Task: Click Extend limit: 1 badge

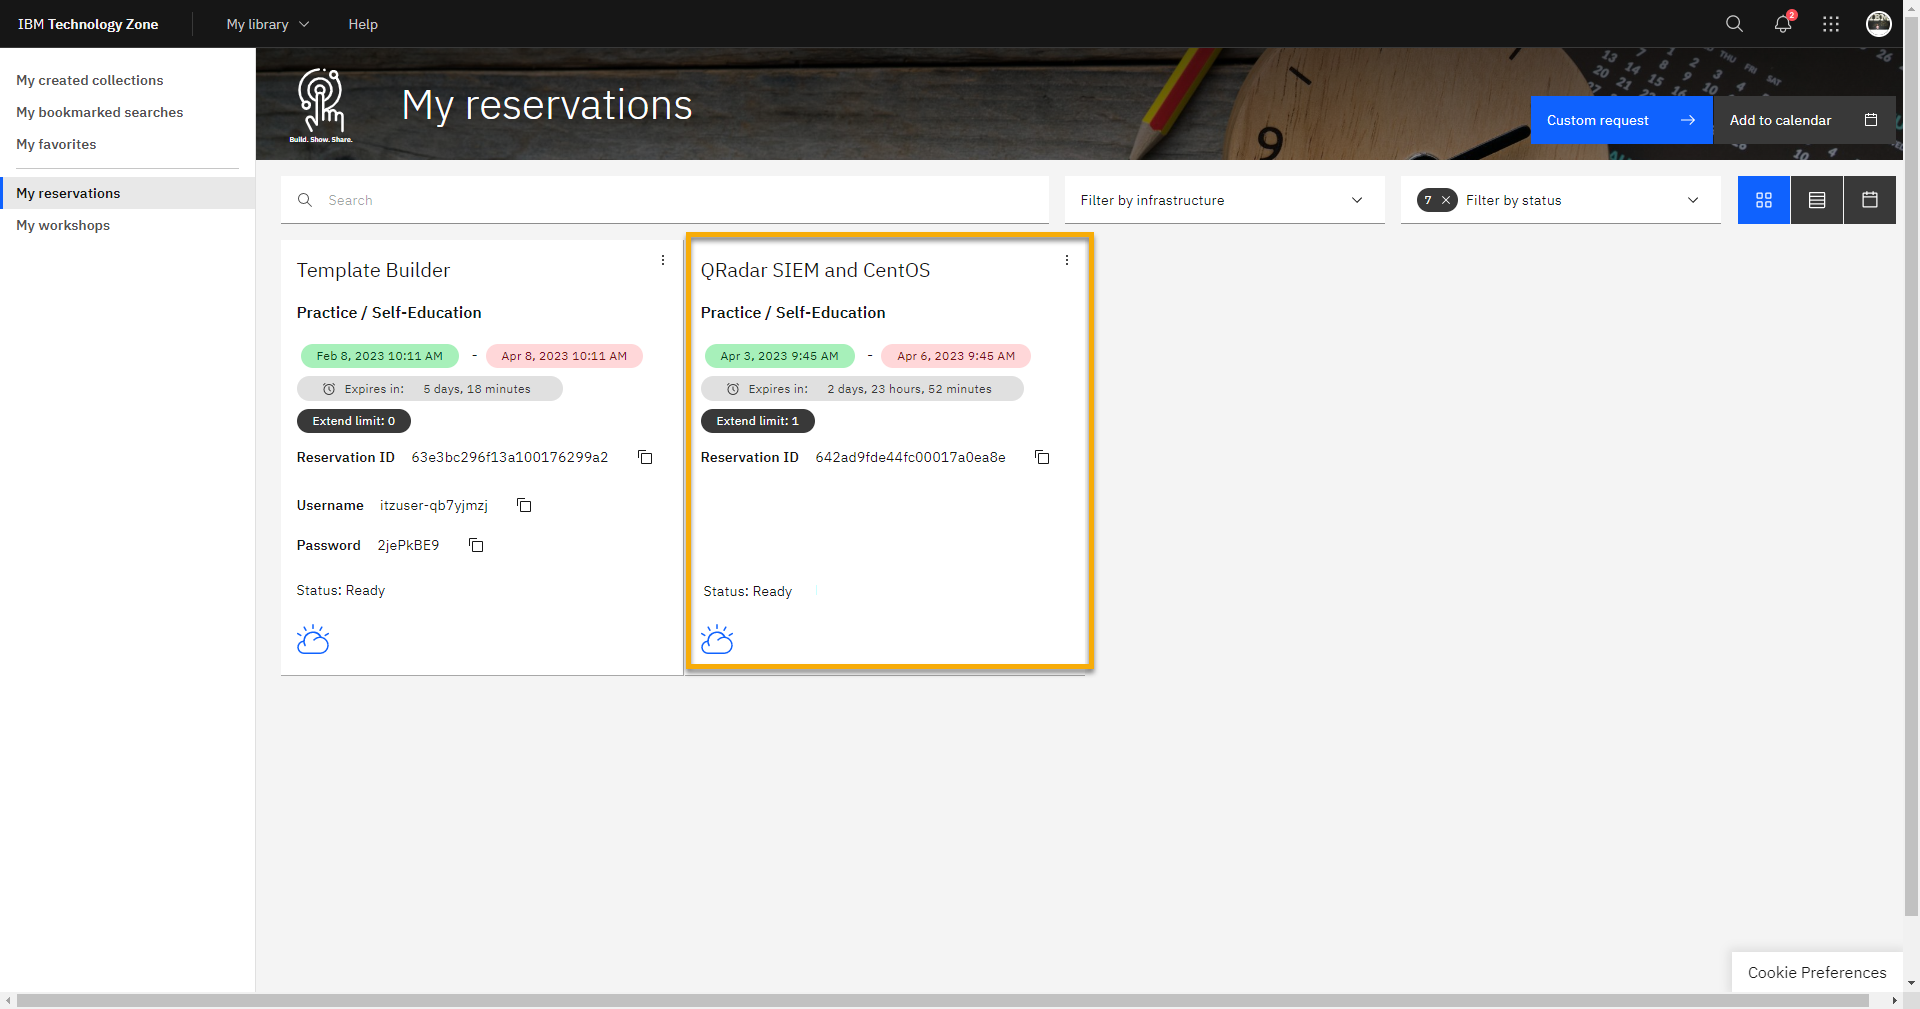Action: tap(758, 421)
